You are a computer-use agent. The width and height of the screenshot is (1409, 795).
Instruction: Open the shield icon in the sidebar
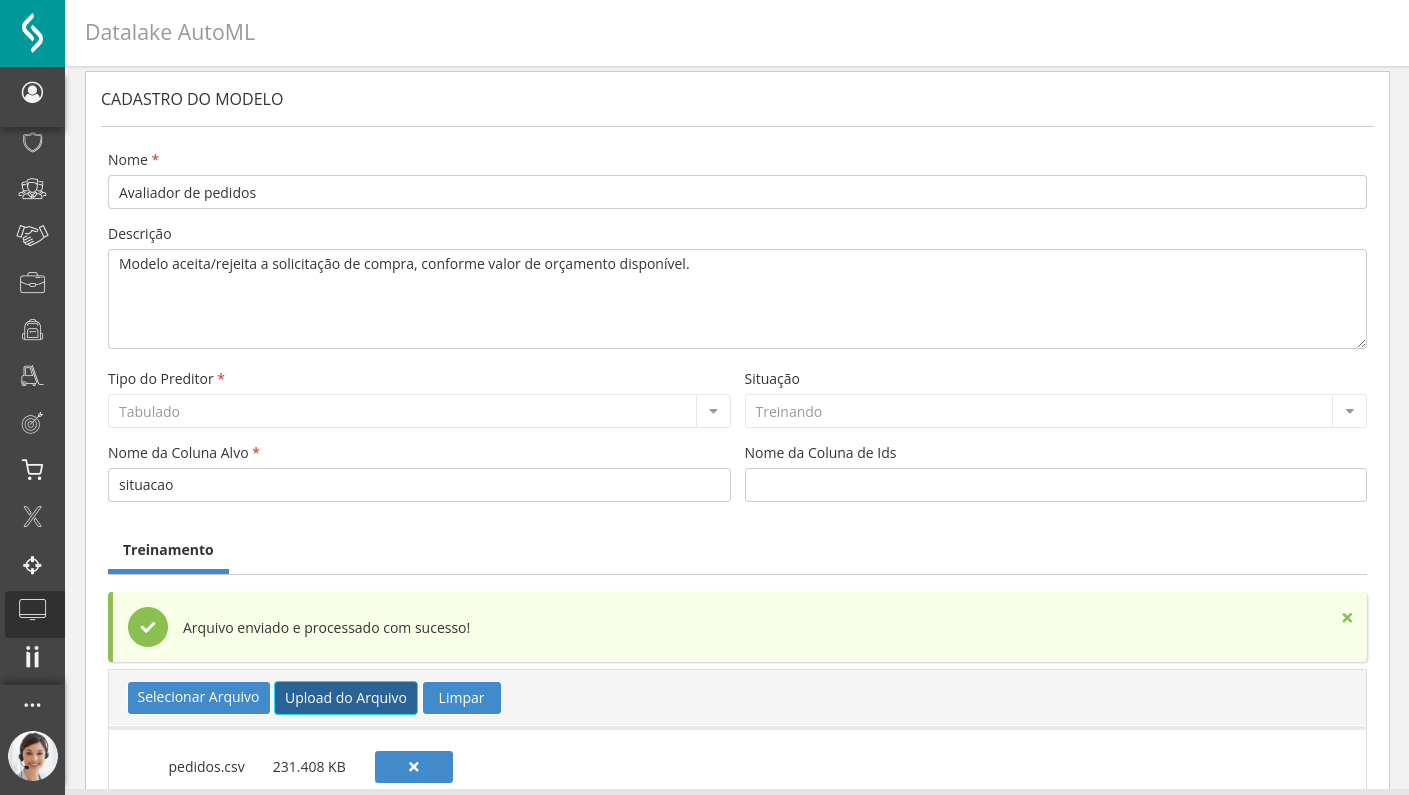[32, 142]
